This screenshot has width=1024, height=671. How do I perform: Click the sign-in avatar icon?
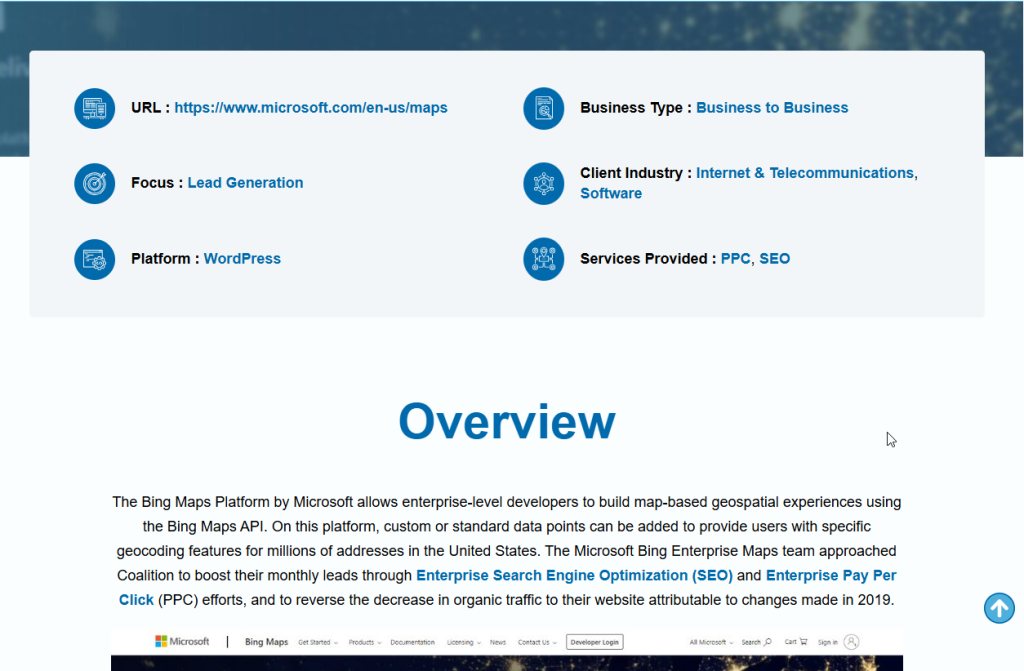pos(851,642)
